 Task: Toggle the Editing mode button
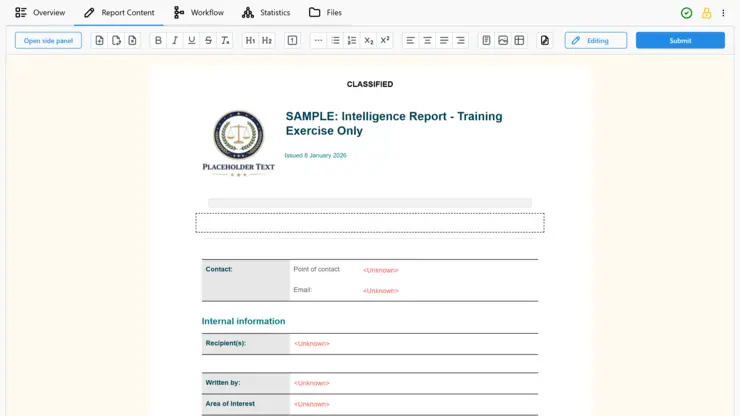coord(596,41)
